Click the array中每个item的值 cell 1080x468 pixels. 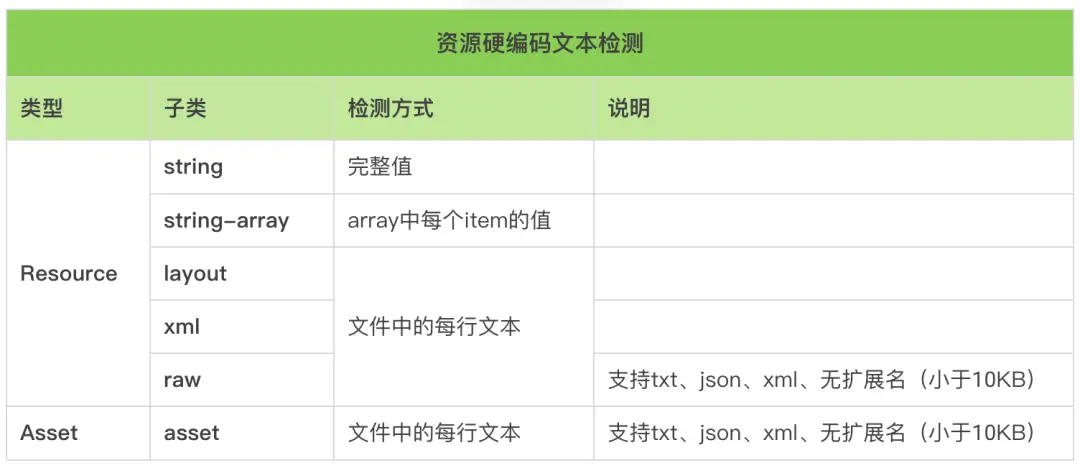click(449, 221)
